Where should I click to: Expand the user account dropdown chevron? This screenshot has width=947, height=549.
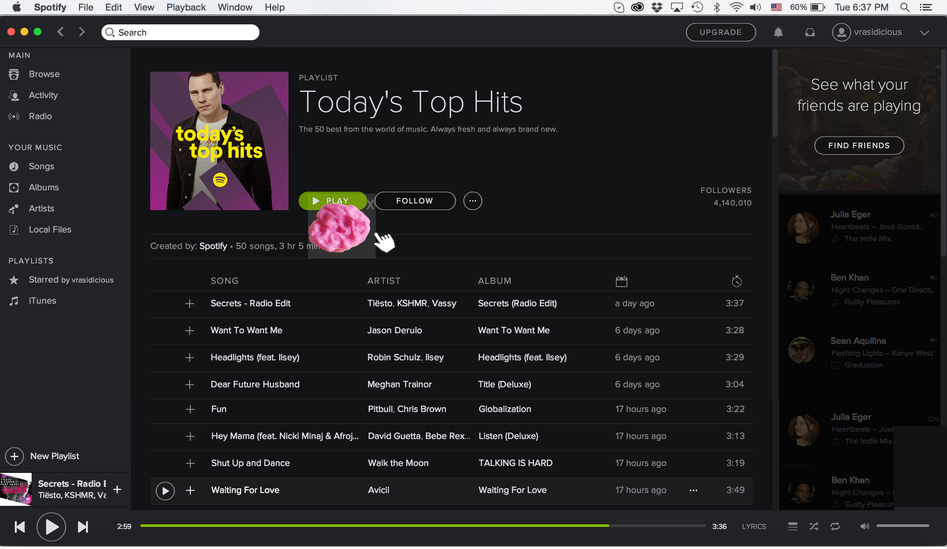pyautogui.click(x=925, y=33)
